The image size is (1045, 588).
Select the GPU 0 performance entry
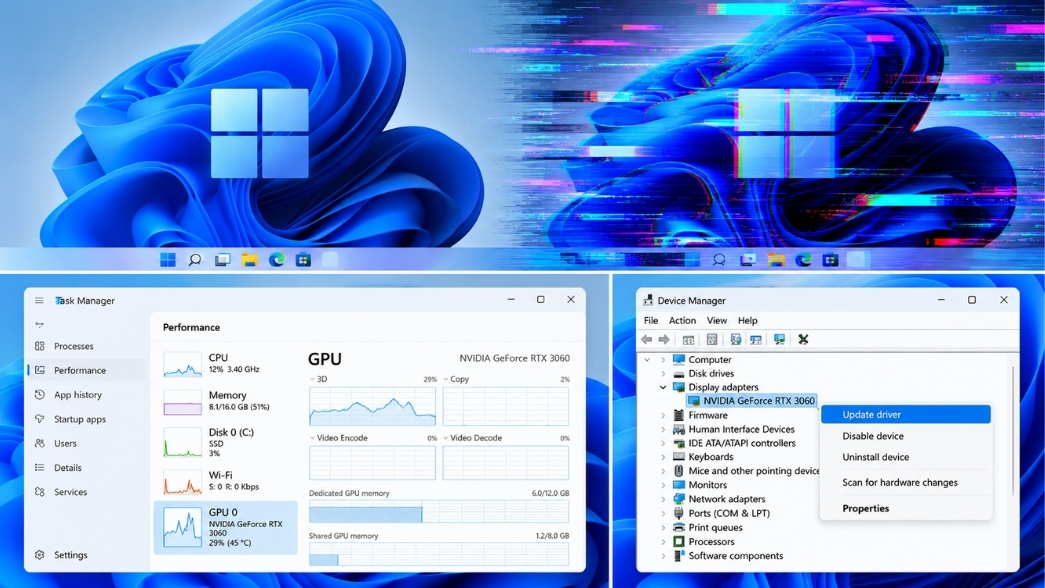pyautogui.click(x=225, y=527)
